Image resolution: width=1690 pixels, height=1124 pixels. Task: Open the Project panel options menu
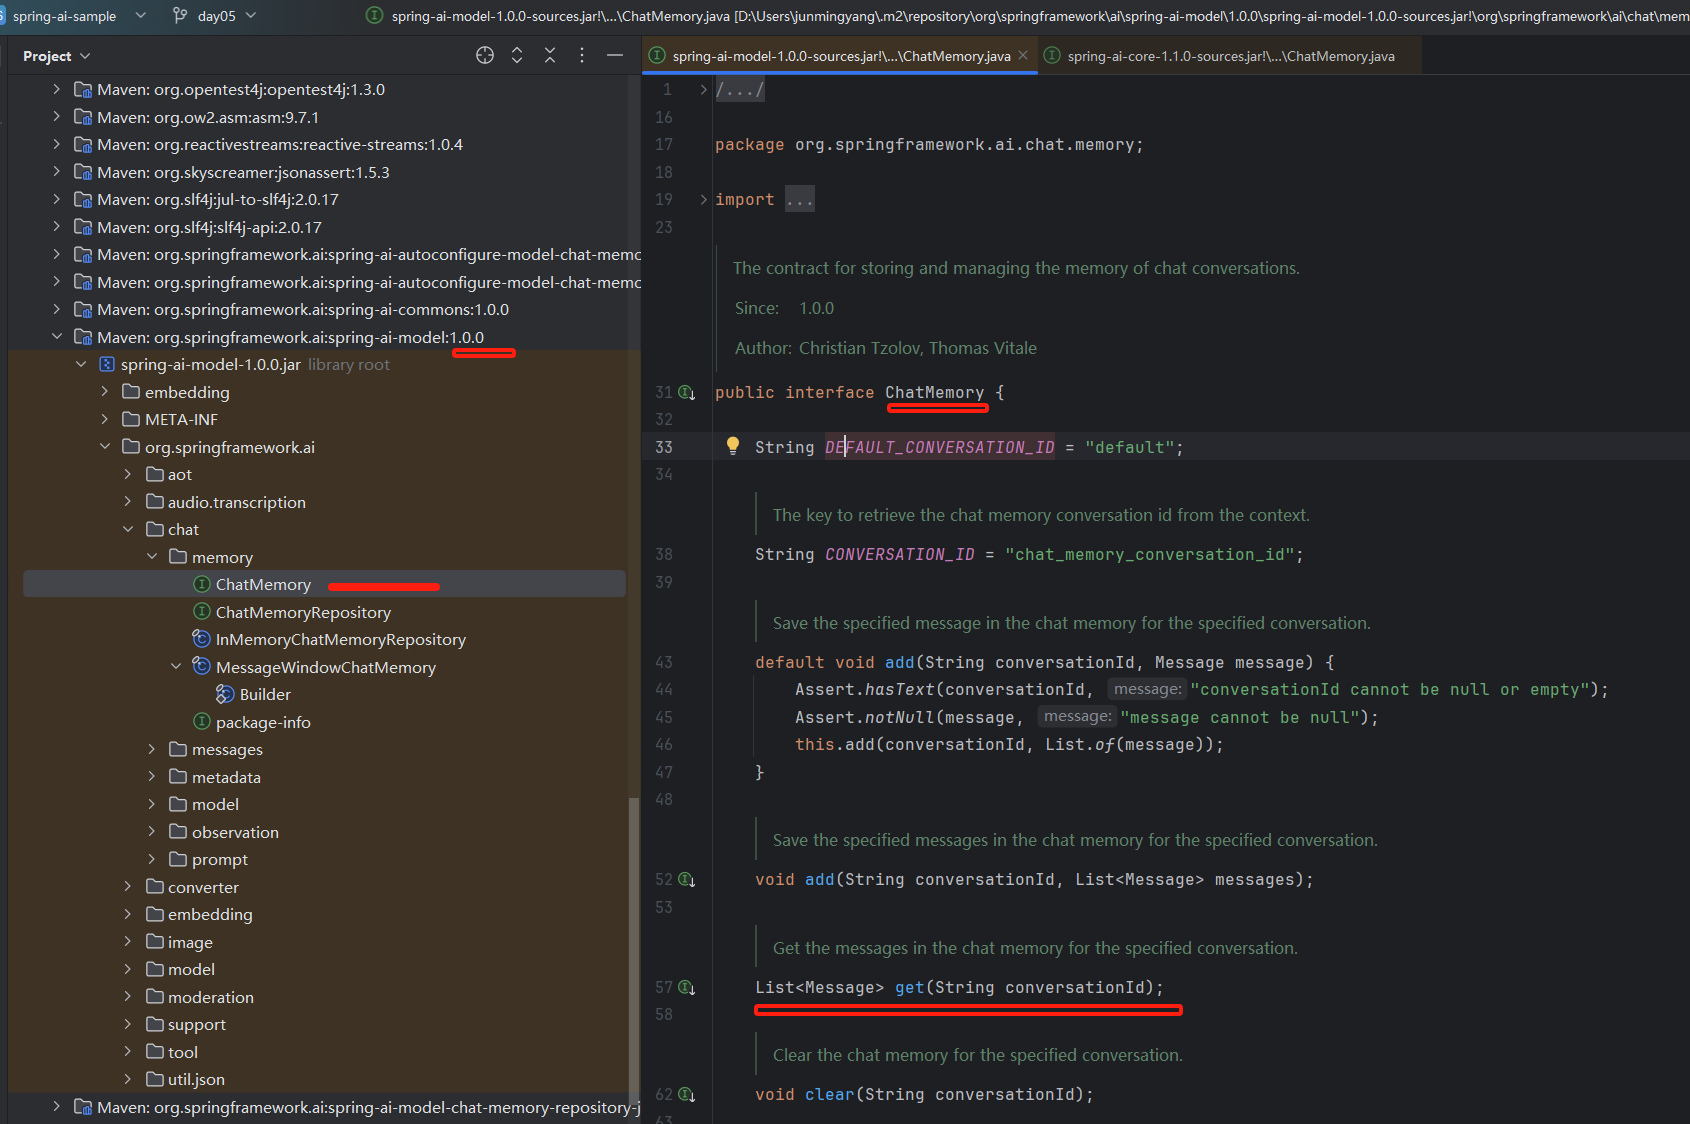click(x=582, y=56)
